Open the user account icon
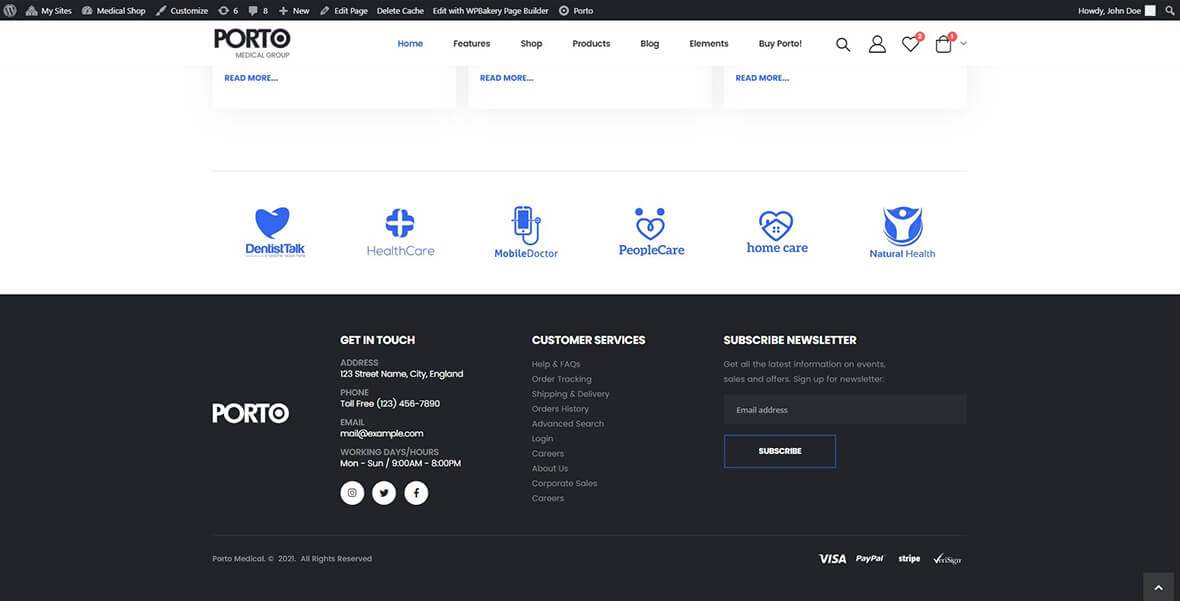The image size is (1180, 601). point(877,44)
